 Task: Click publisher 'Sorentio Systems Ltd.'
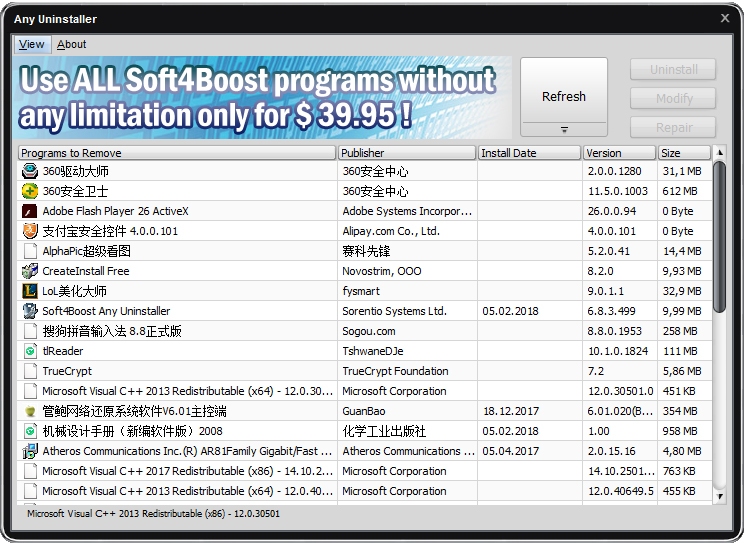(x=394, y=311)
